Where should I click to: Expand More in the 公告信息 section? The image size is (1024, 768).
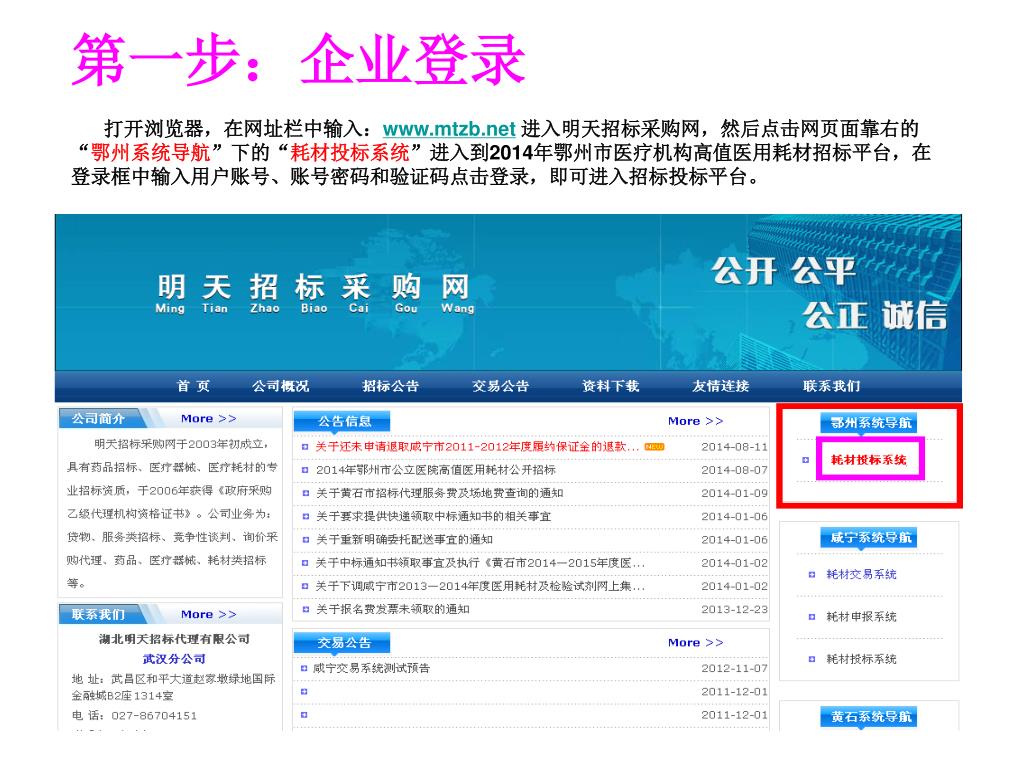(x=695, y=421)
